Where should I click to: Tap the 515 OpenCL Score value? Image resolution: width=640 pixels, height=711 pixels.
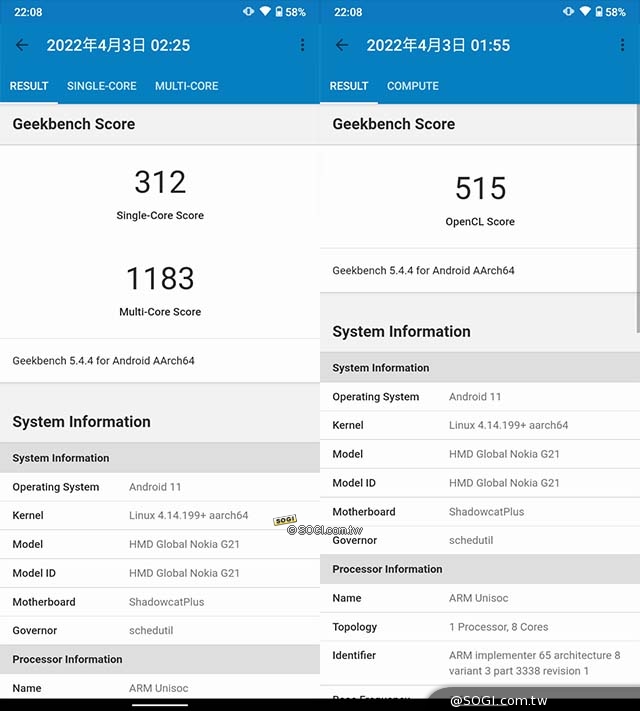[480, 188]
